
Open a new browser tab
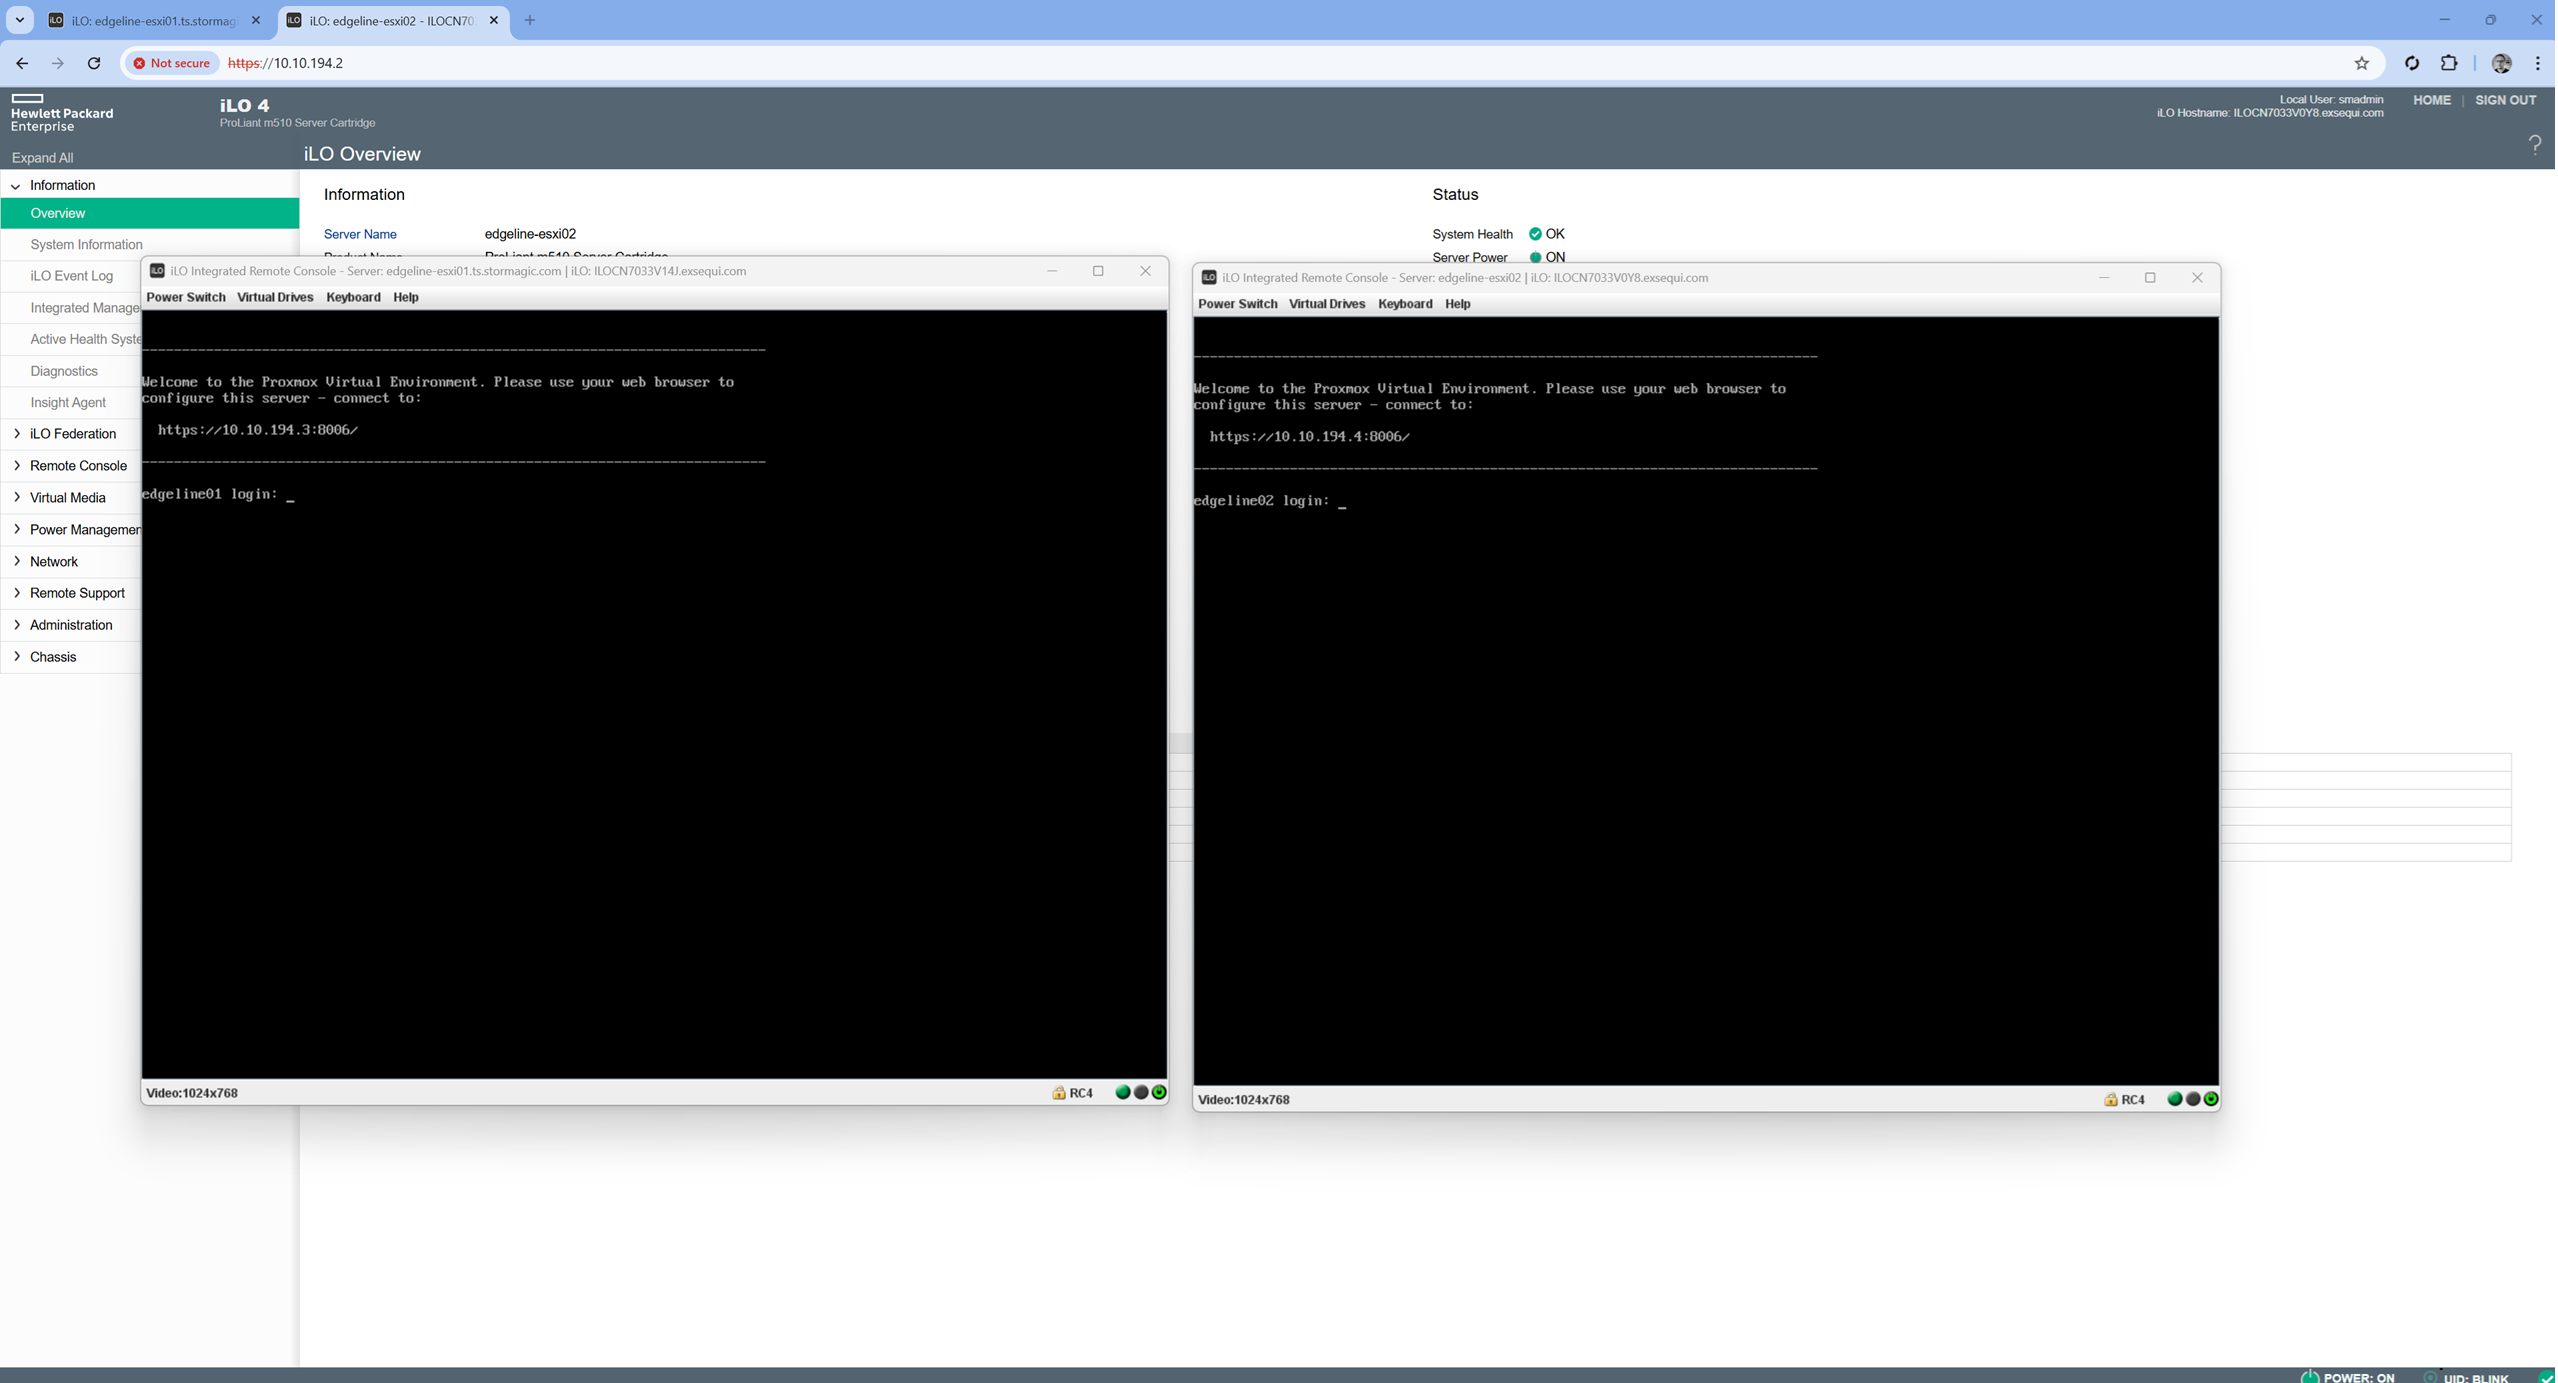(530, 20)
